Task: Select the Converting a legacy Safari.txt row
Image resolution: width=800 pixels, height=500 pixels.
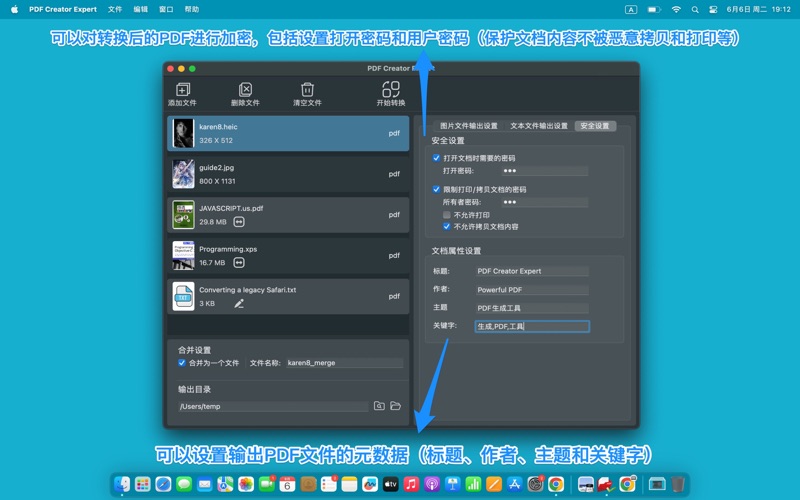Action: pos(288,296)
